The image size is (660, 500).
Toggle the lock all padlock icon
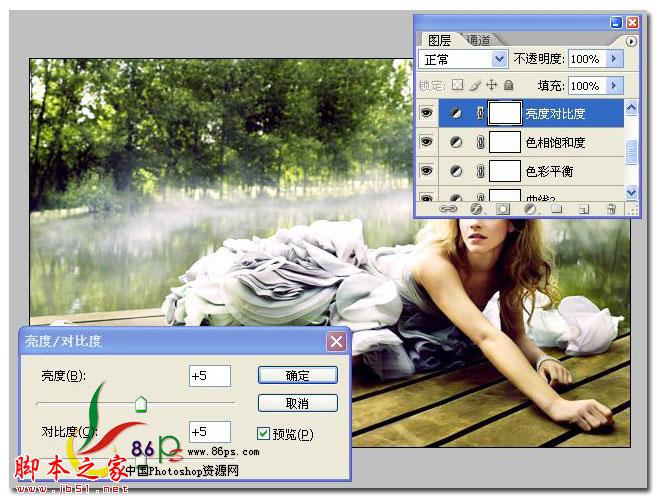pos(508,85)
